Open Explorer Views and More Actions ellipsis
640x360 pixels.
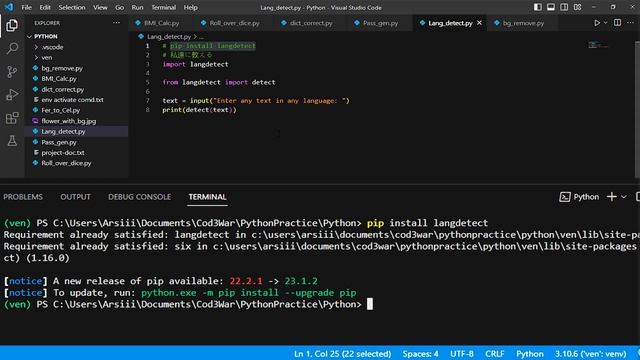click(x=116, y=23)
